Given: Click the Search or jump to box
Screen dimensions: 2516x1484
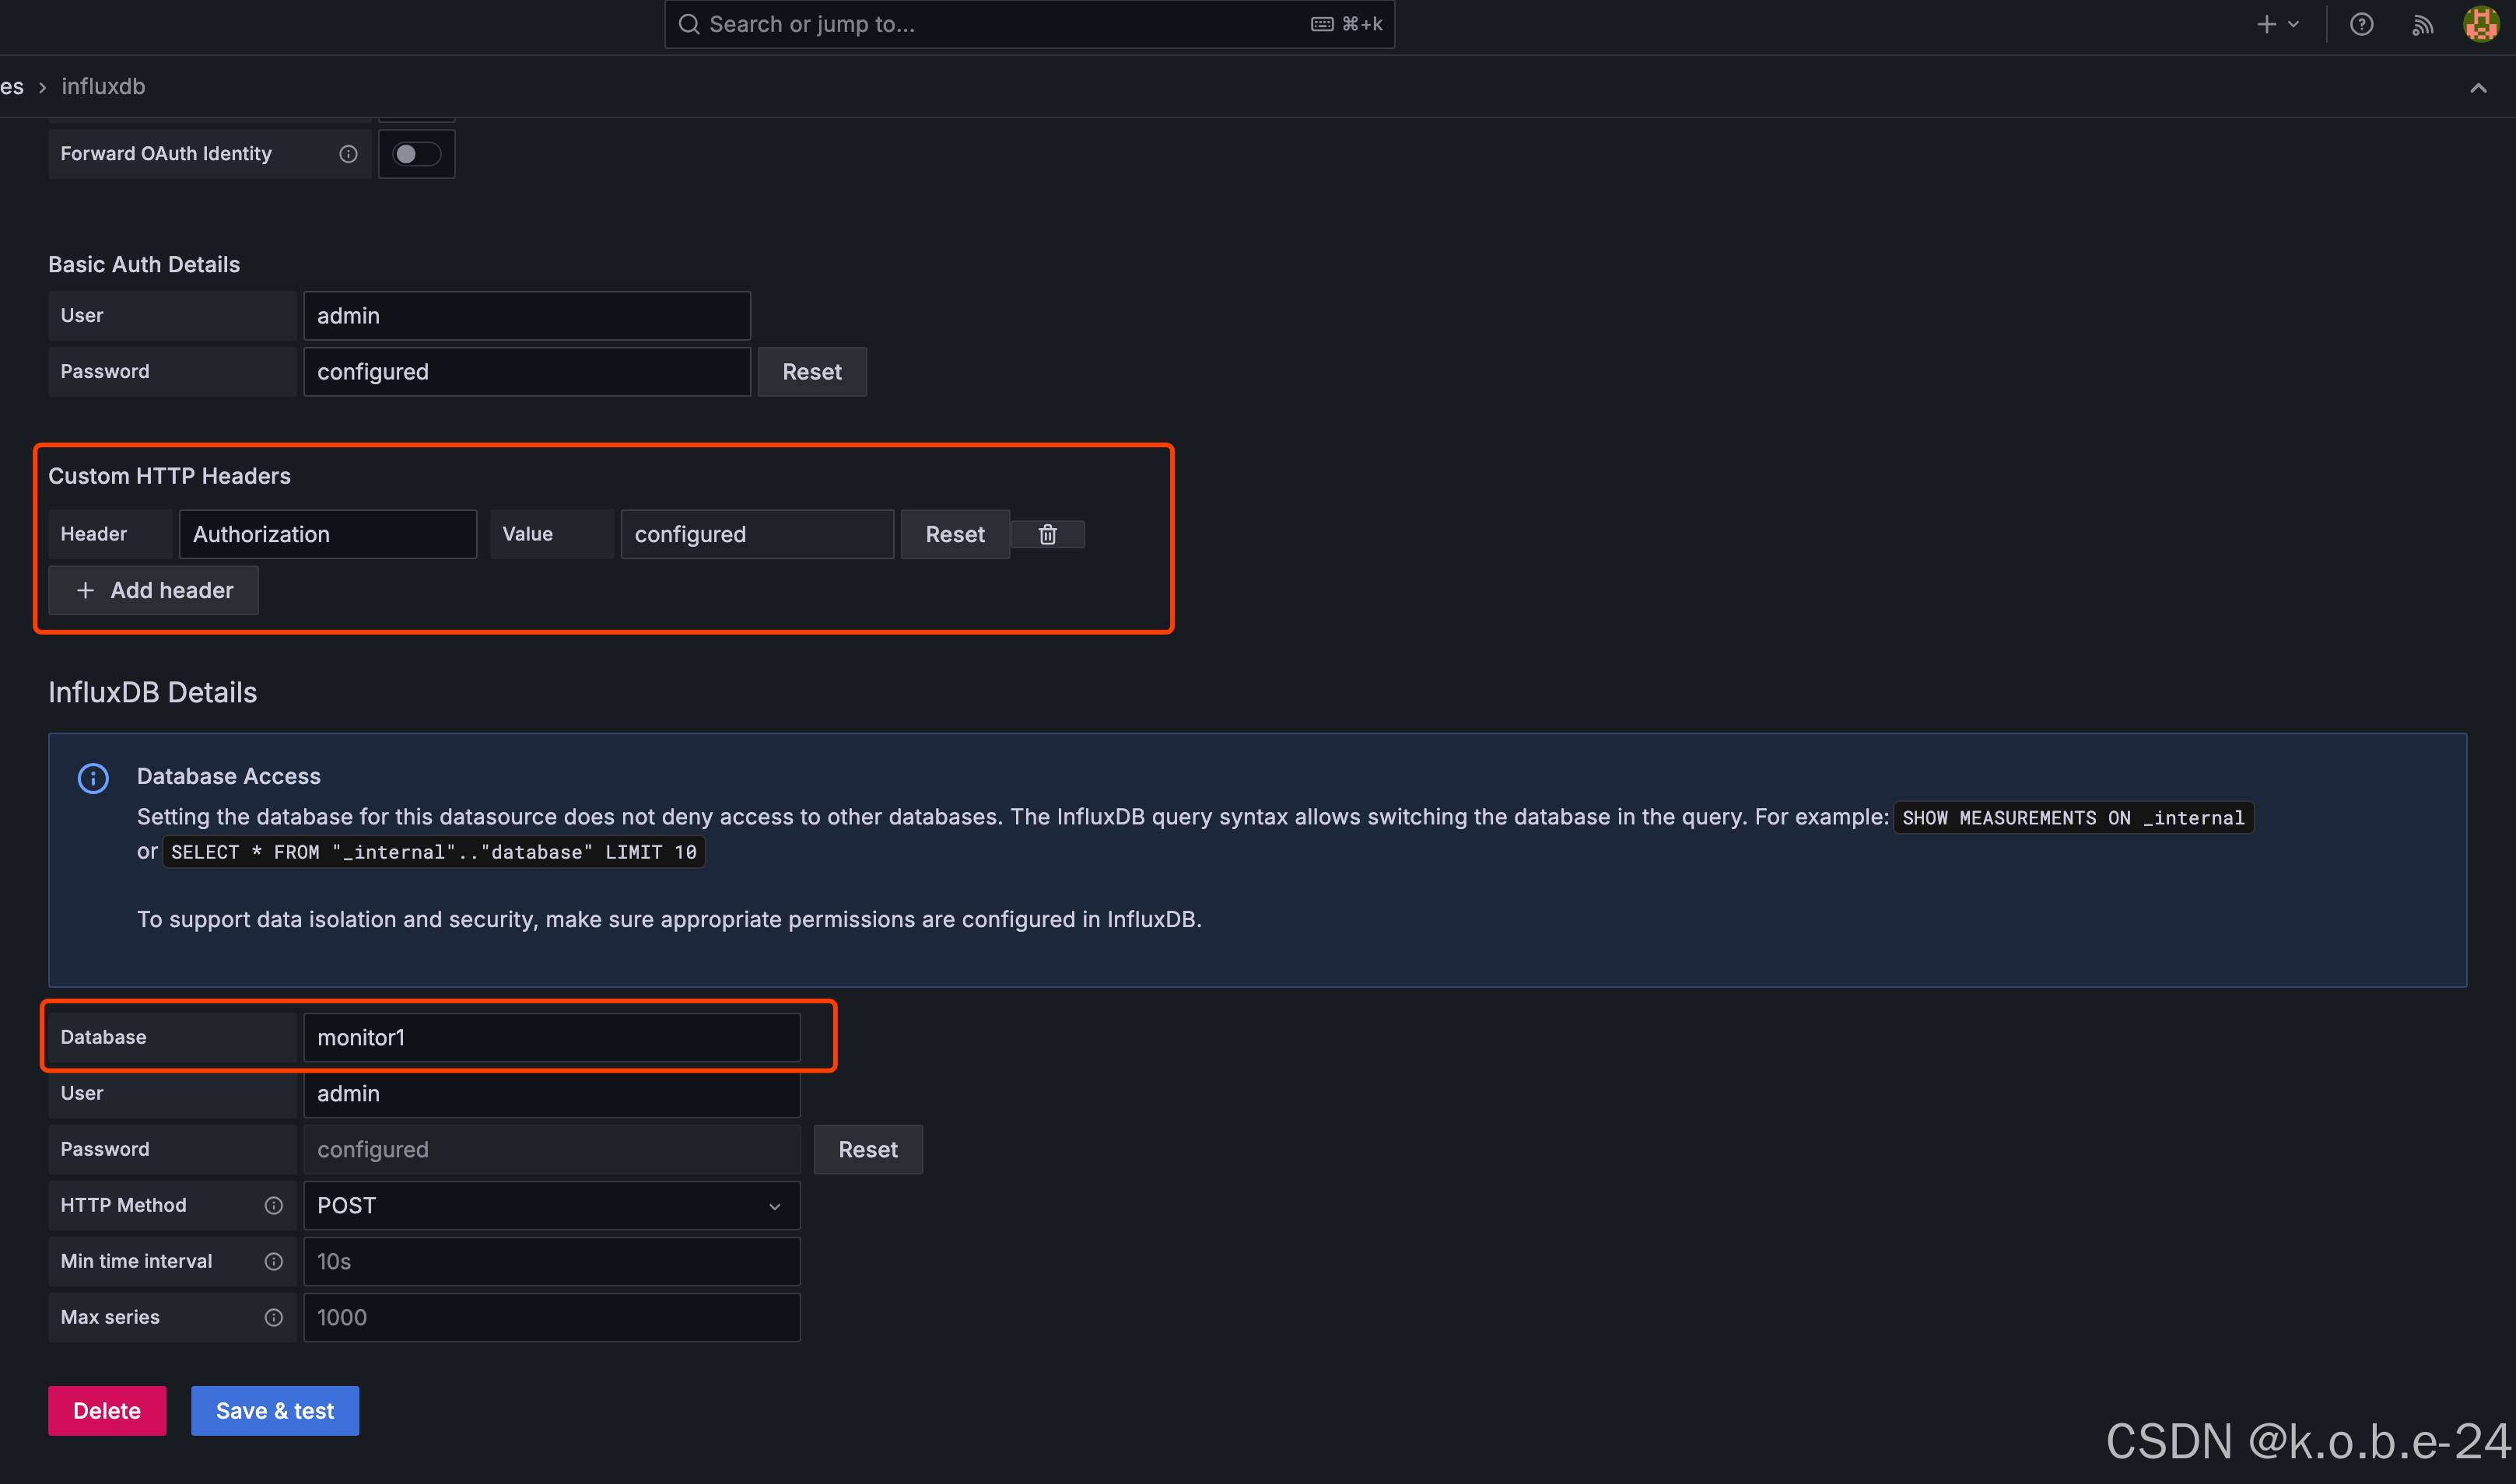Looking at the screenshot, I should 1029,24.
